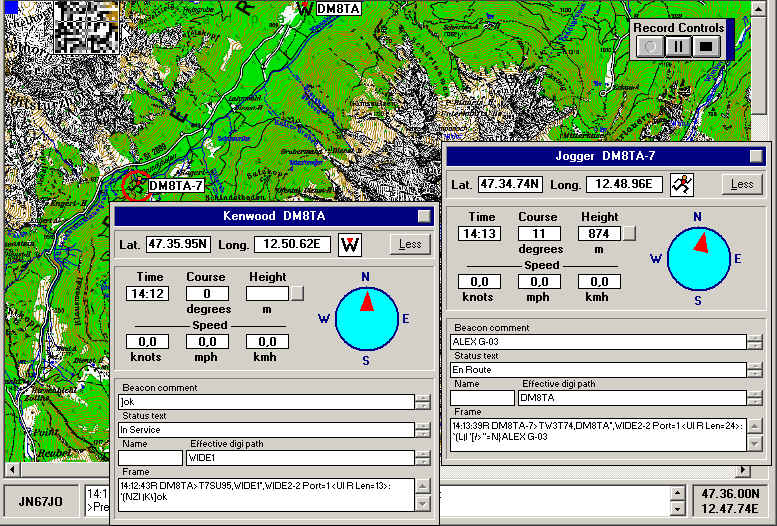Select the DM8TA station marker on map
This screenshot has height=526, width=777.
(304, 8)
